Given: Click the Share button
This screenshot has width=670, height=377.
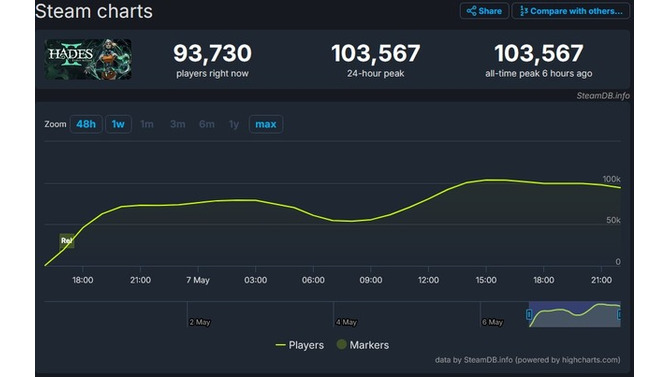Looking at the screenshot, I should (484, 11).
